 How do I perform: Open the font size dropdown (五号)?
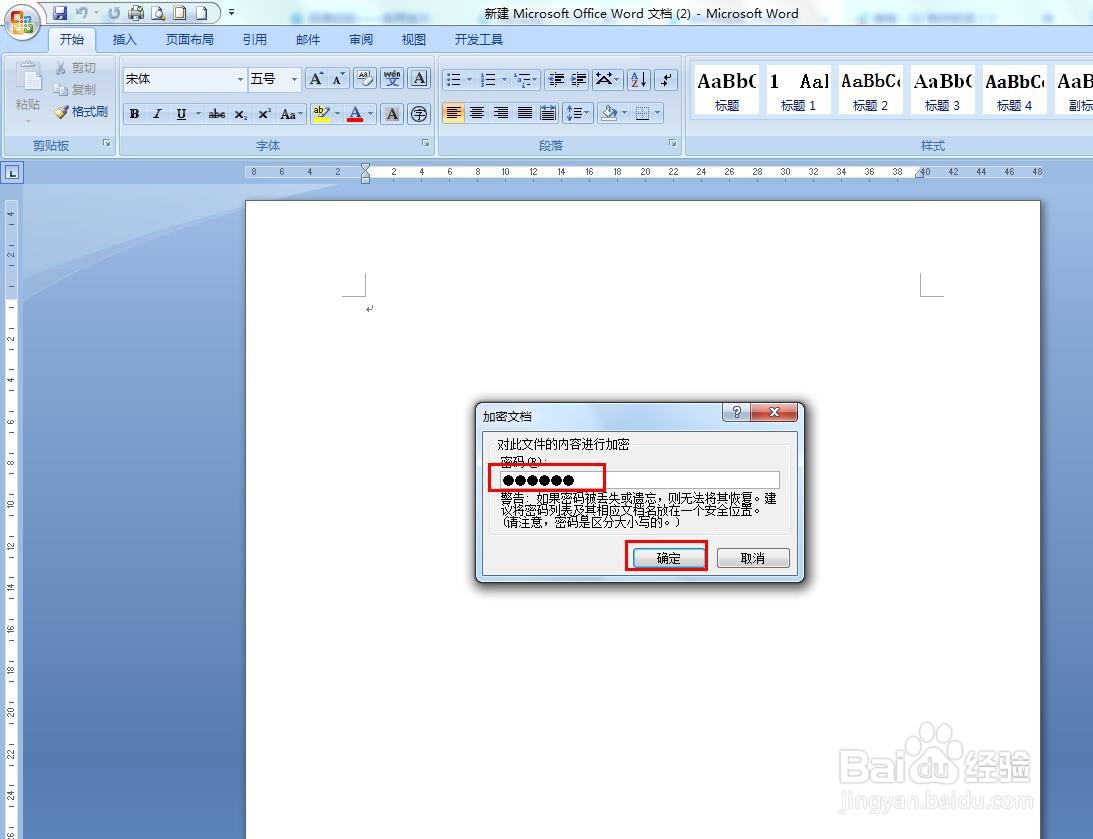(294, 79)
